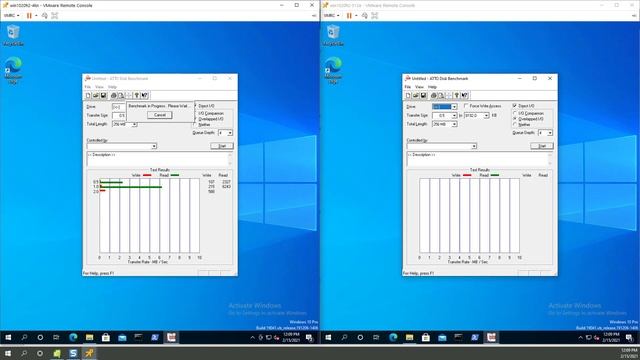The height and width of the screenshot is (360, 640).
Task: Open File menu in left ATTO window
Action: tap(87, 87)
